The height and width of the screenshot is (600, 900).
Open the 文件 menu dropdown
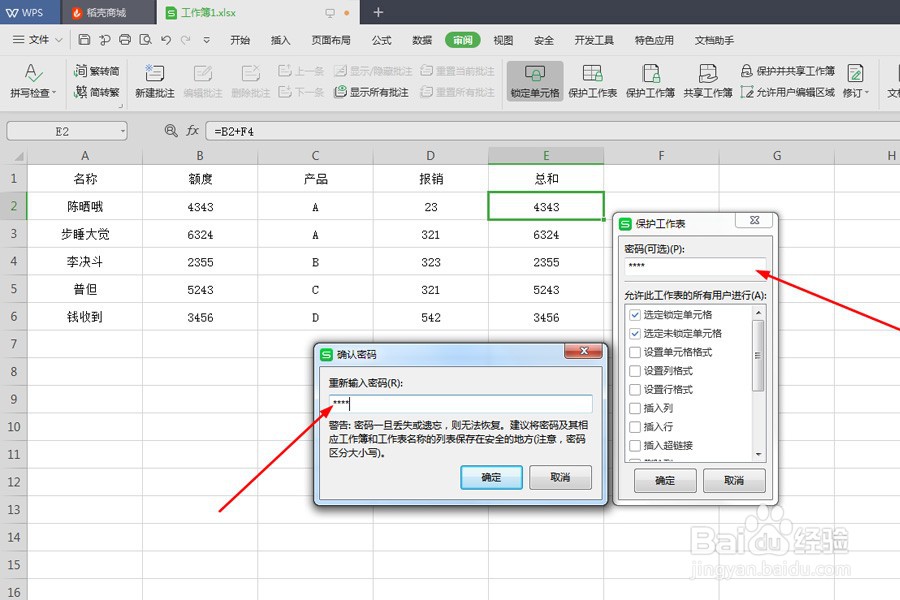point(37,40)
